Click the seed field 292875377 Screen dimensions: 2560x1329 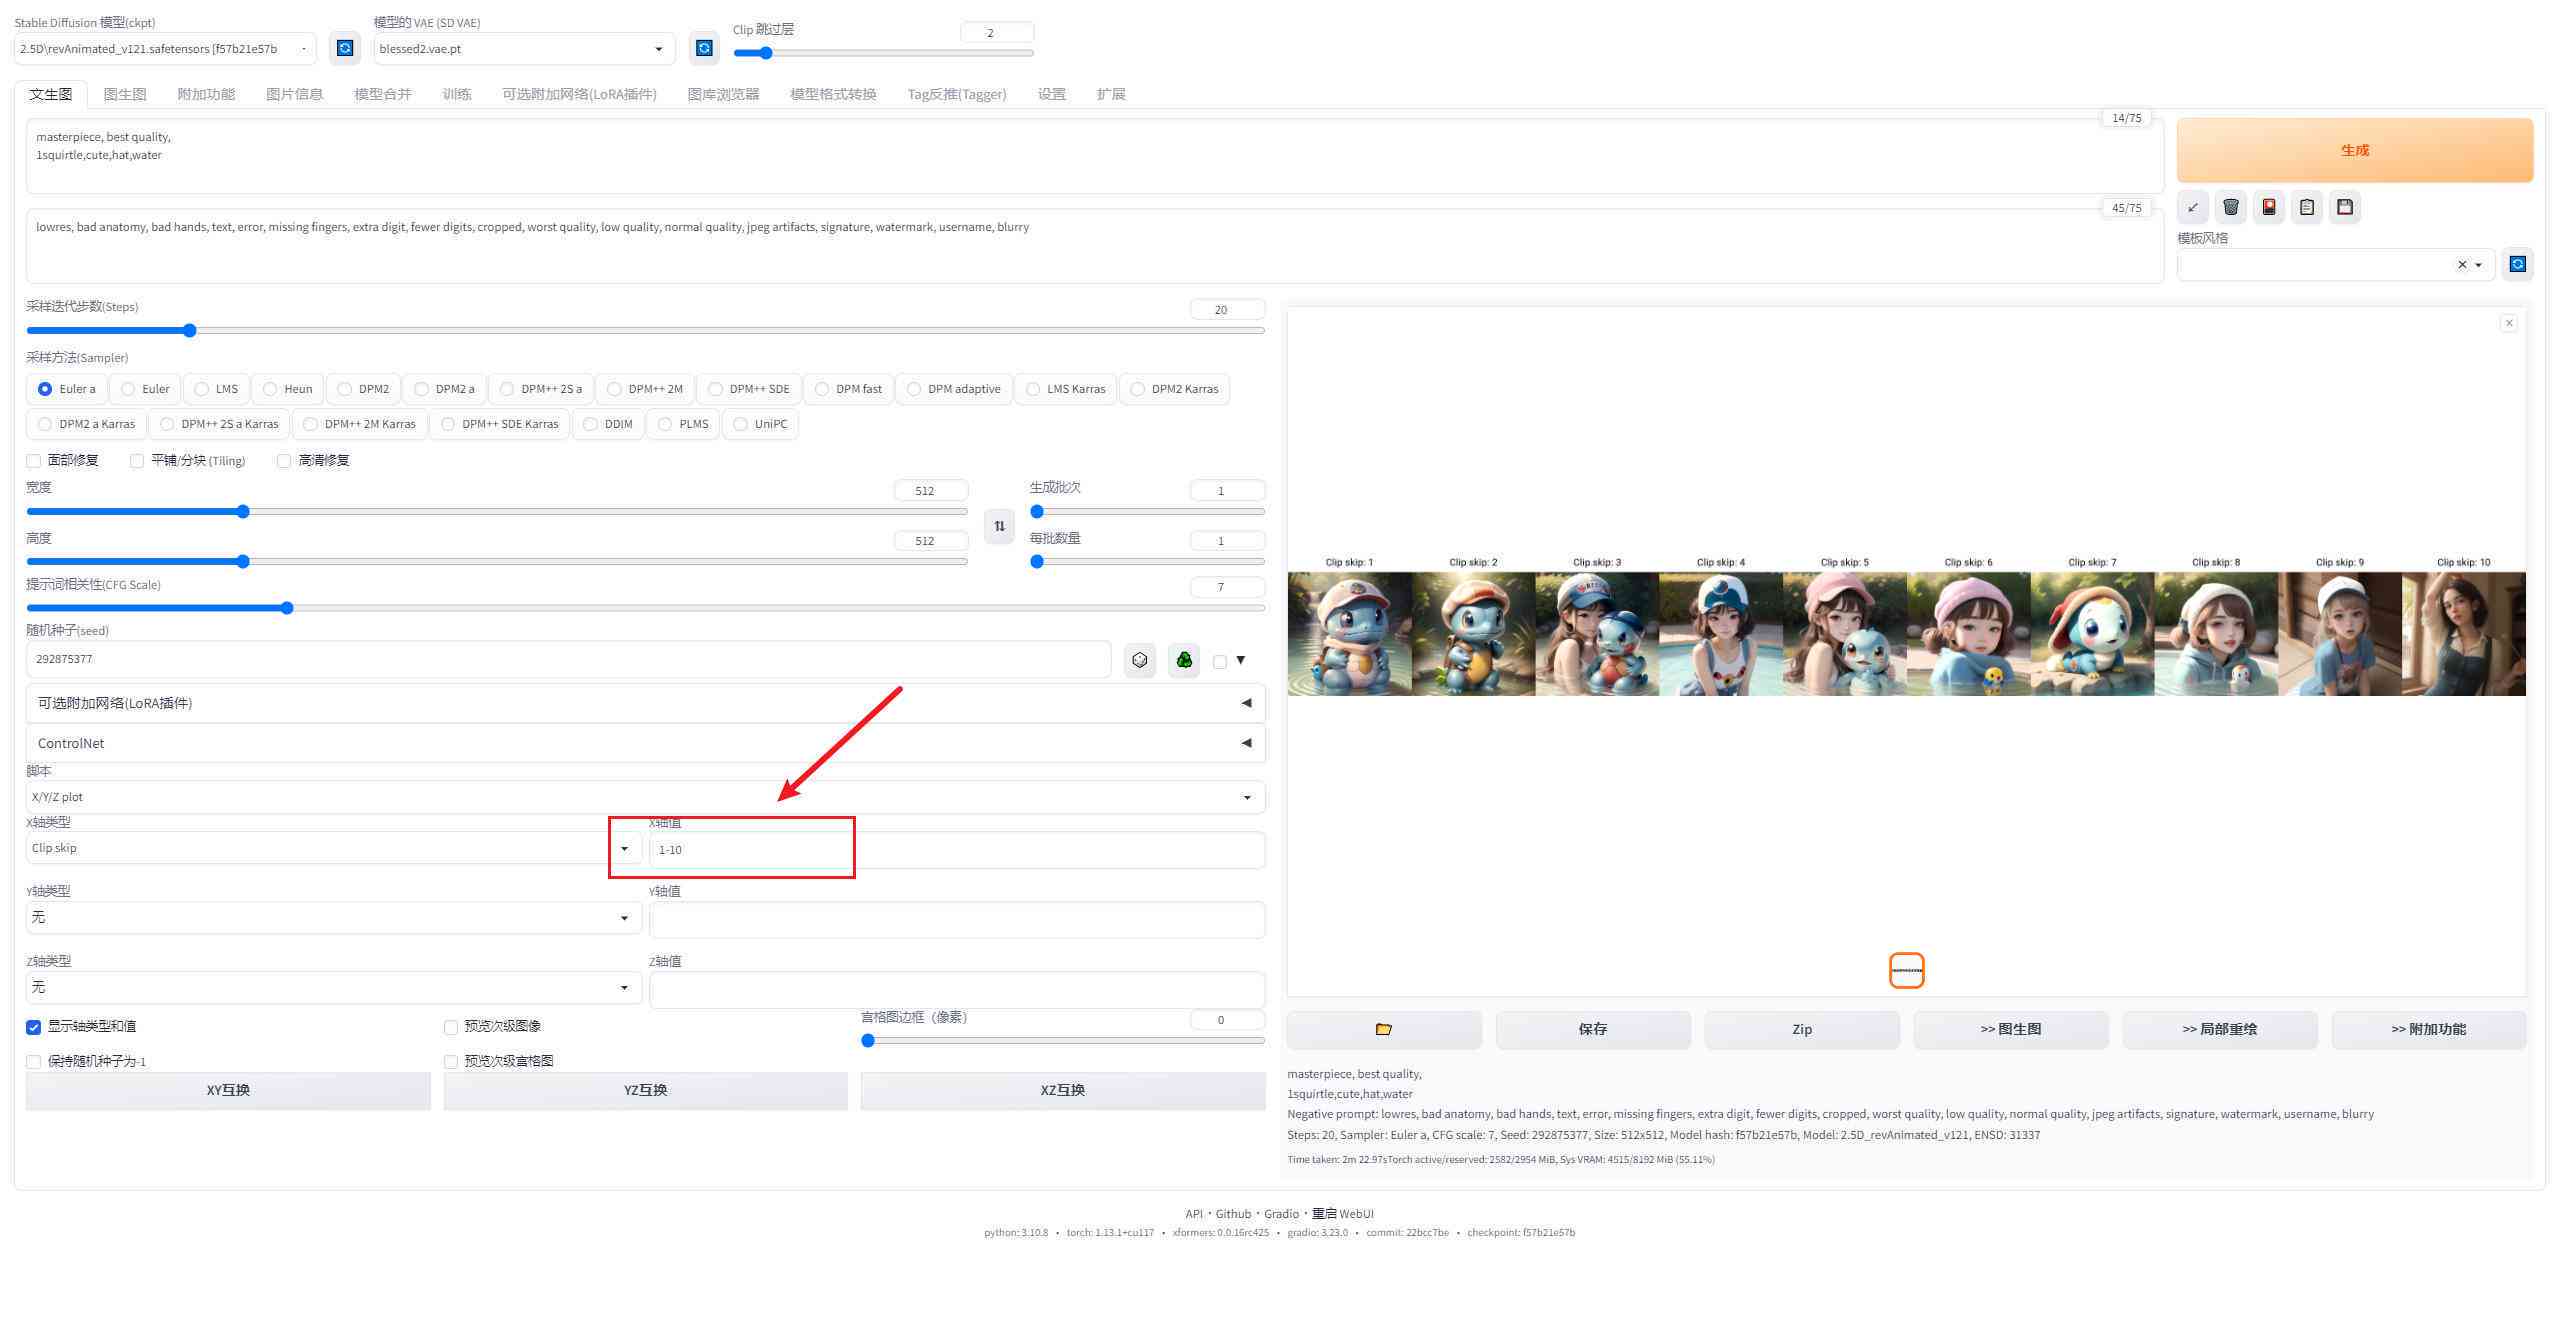(x=568, y=659)
